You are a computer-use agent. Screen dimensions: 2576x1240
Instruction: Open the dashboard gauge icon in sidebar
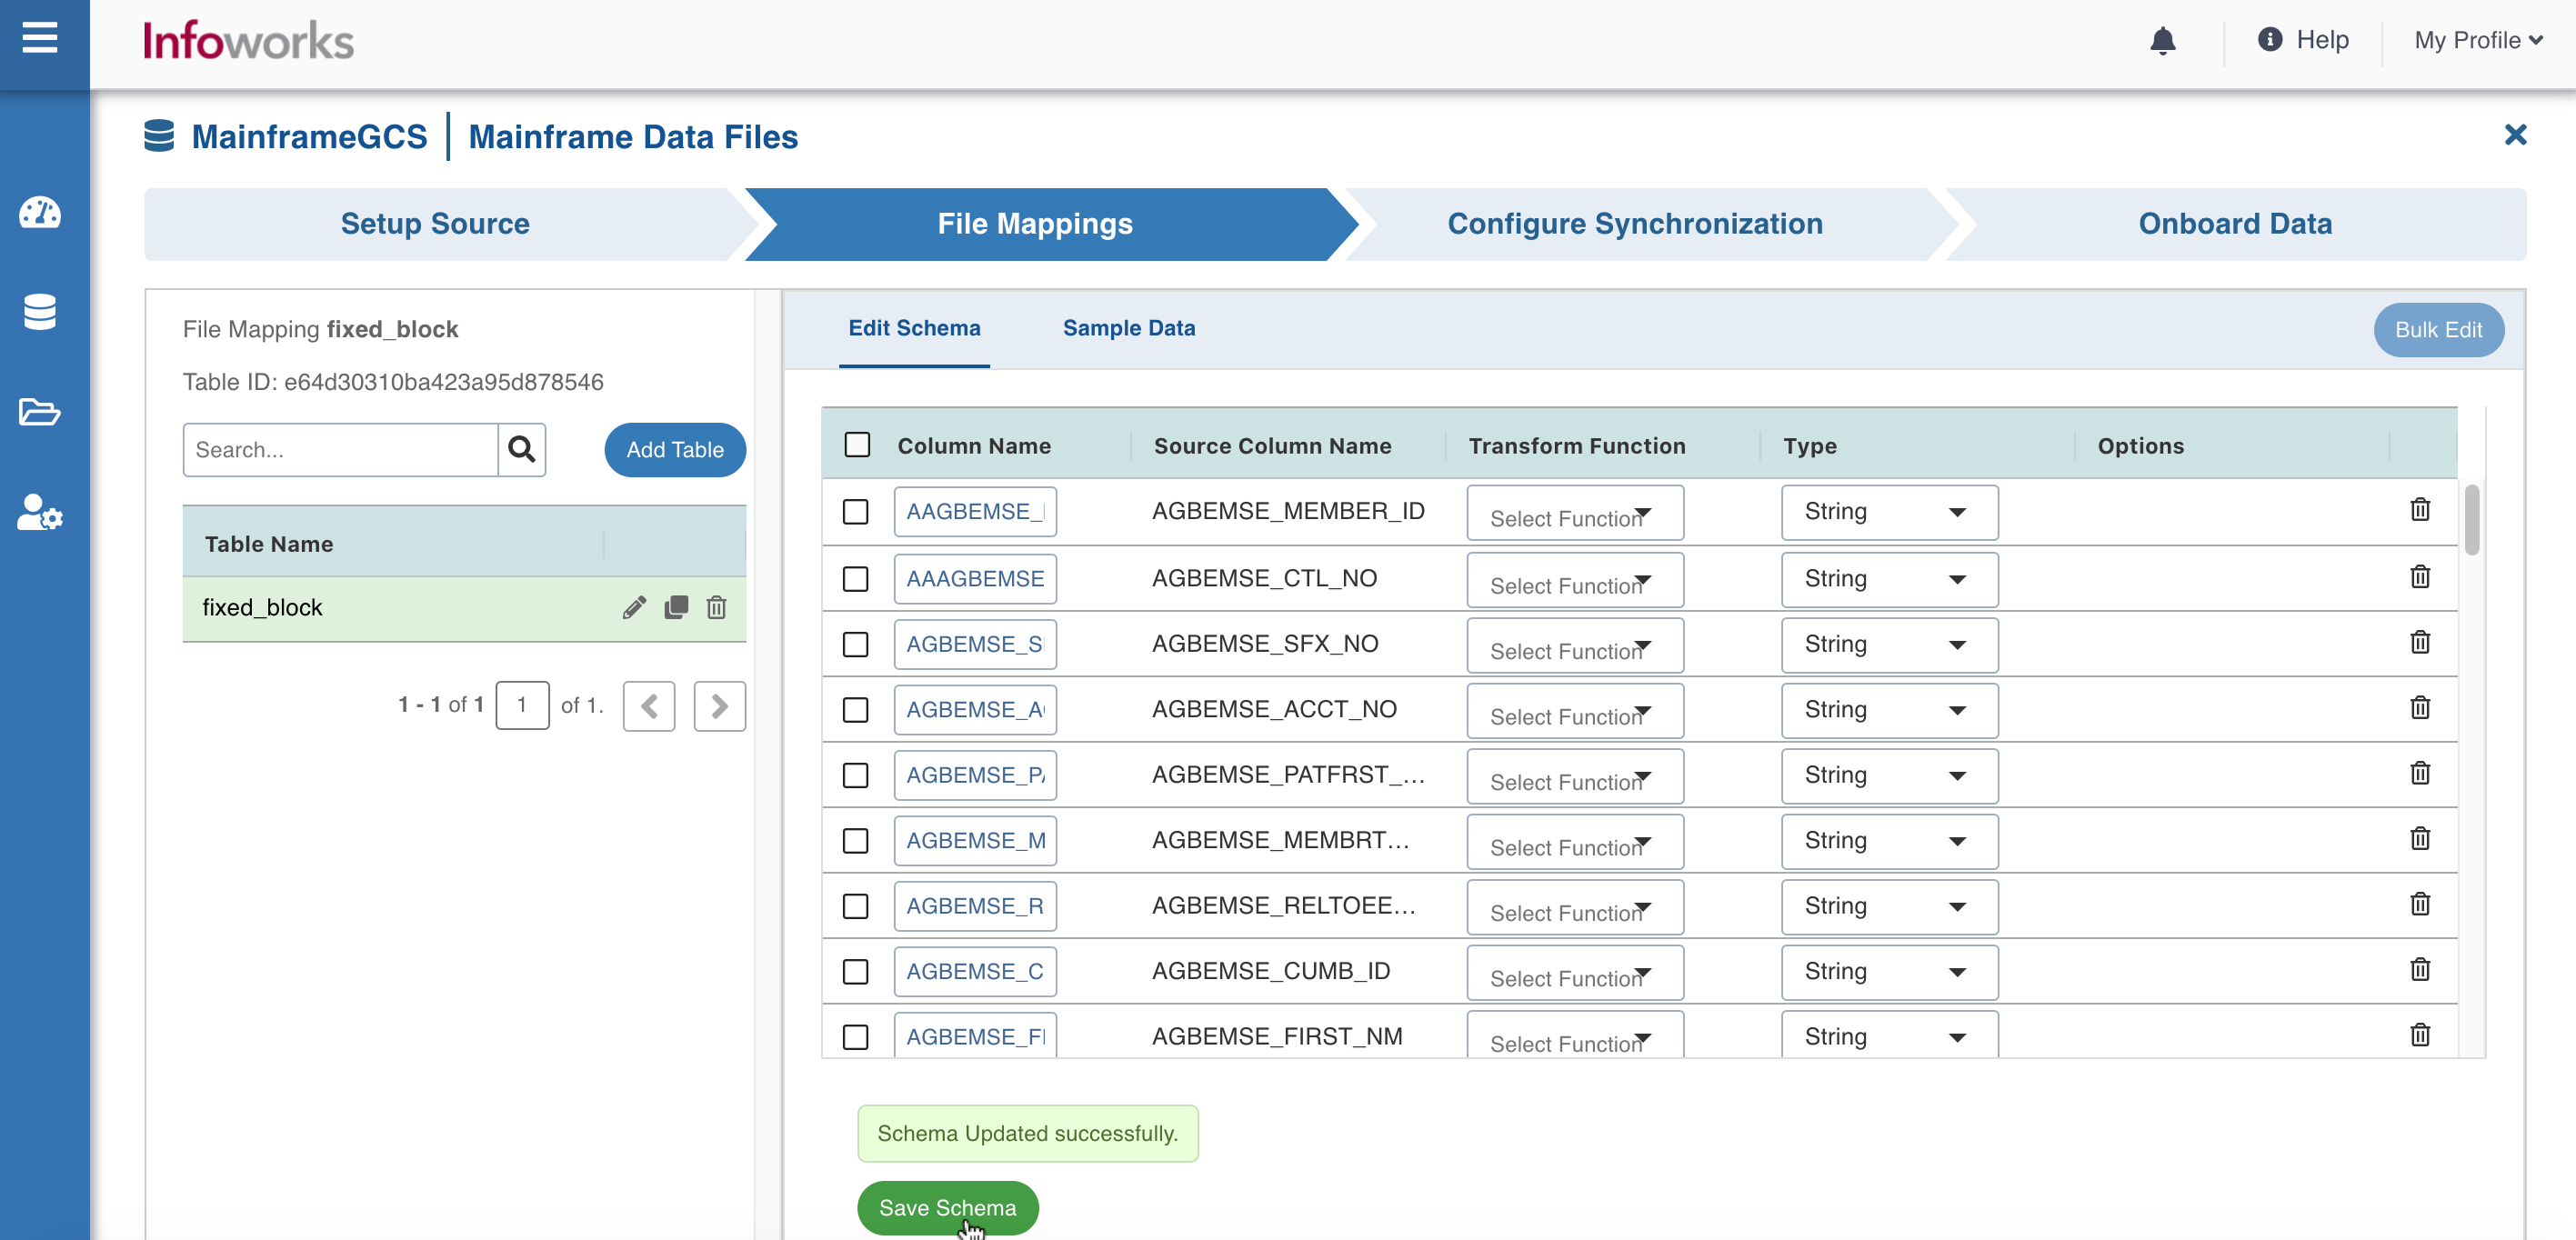[x=40, y=213]
